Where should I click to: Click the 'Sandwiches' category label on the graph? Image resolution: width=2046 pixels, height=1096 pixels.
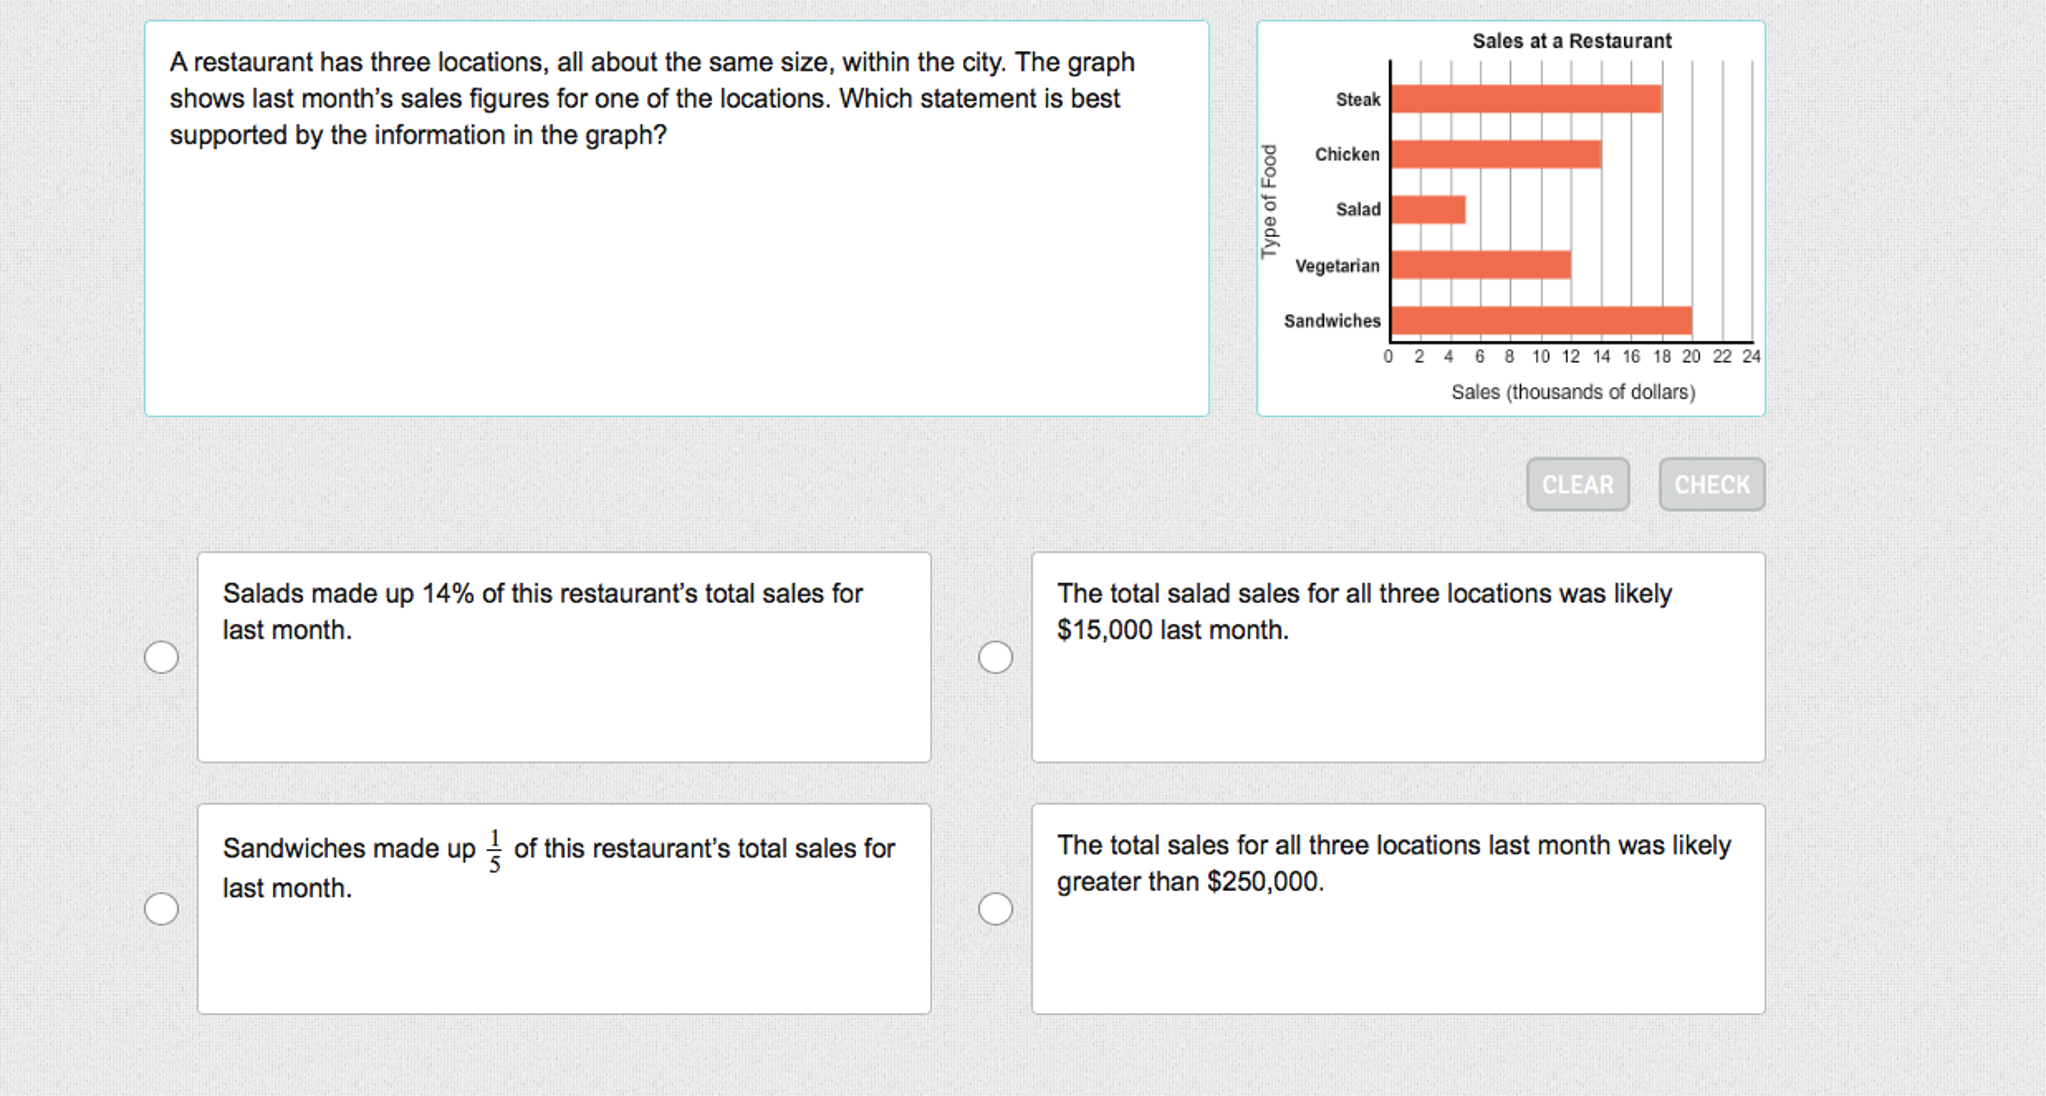click(1332, 321)
